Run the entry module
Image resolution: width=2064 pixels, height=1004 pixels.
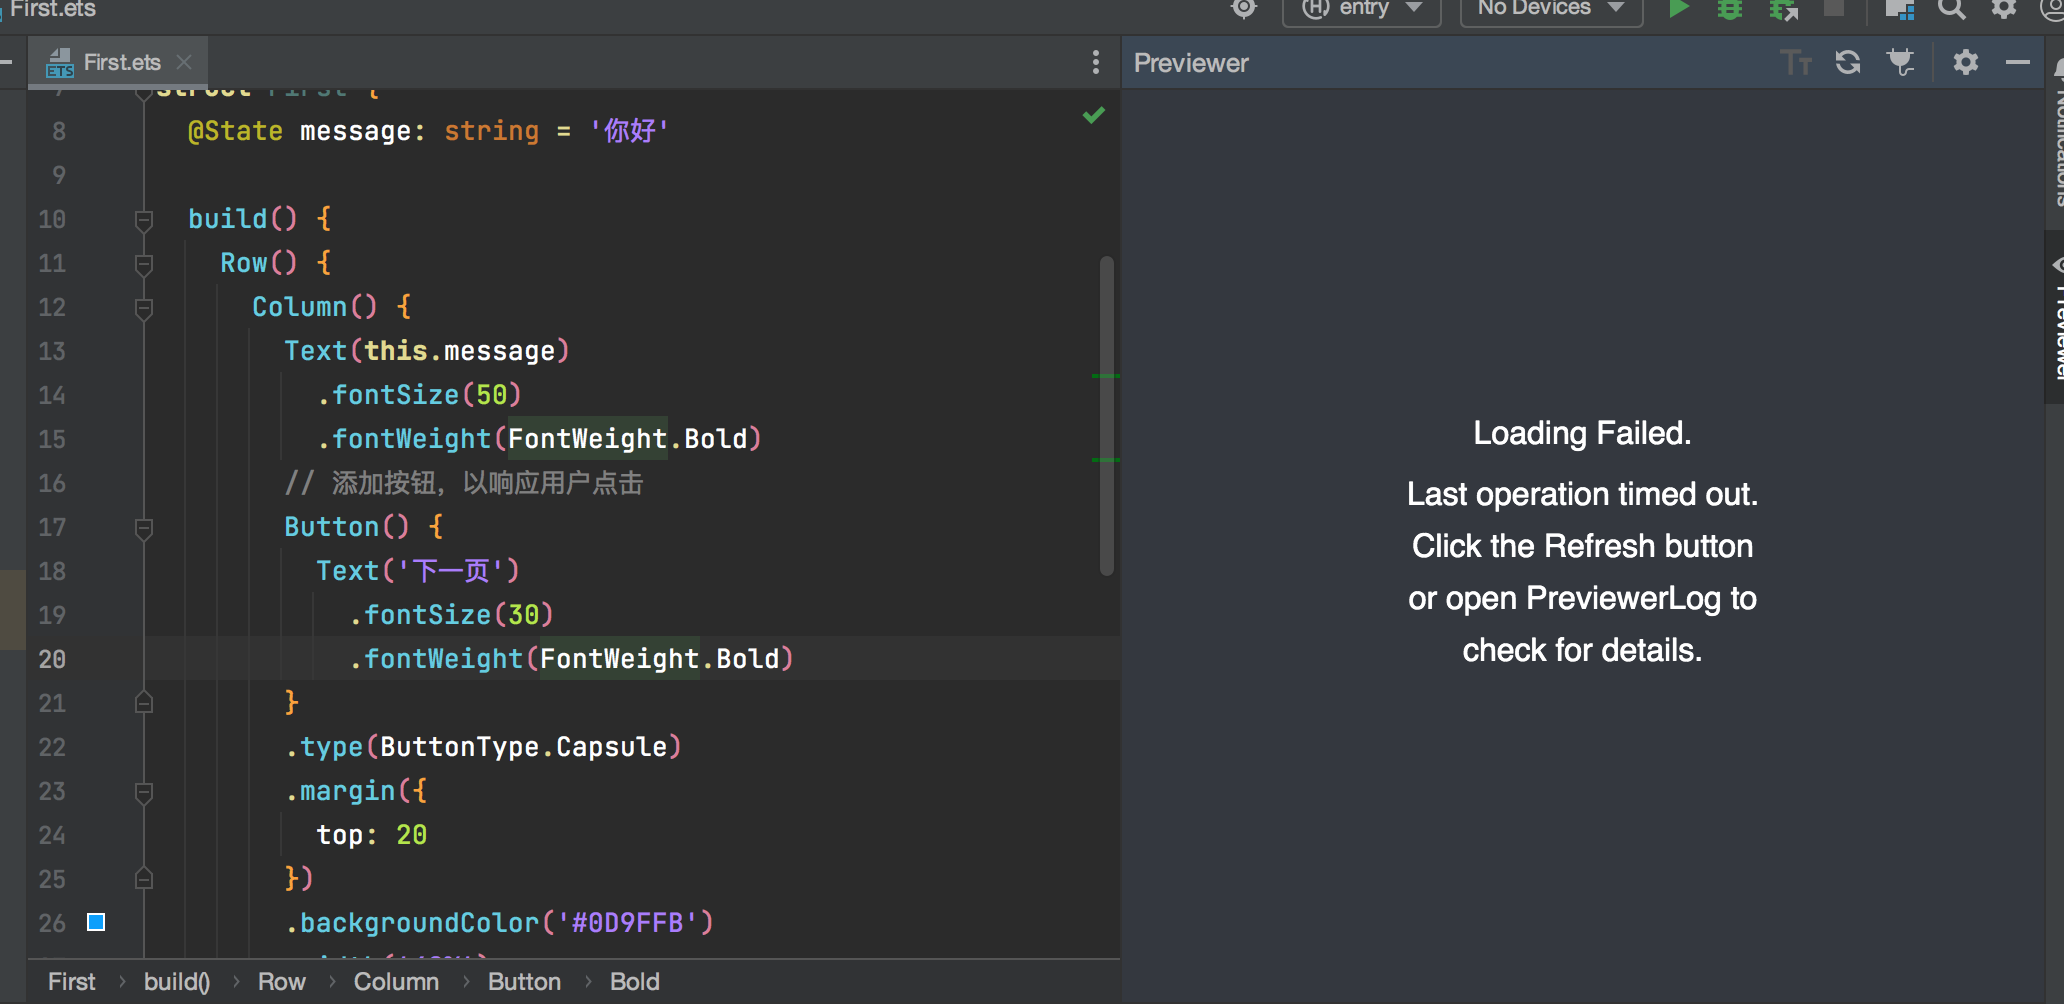click(1679, 9)
